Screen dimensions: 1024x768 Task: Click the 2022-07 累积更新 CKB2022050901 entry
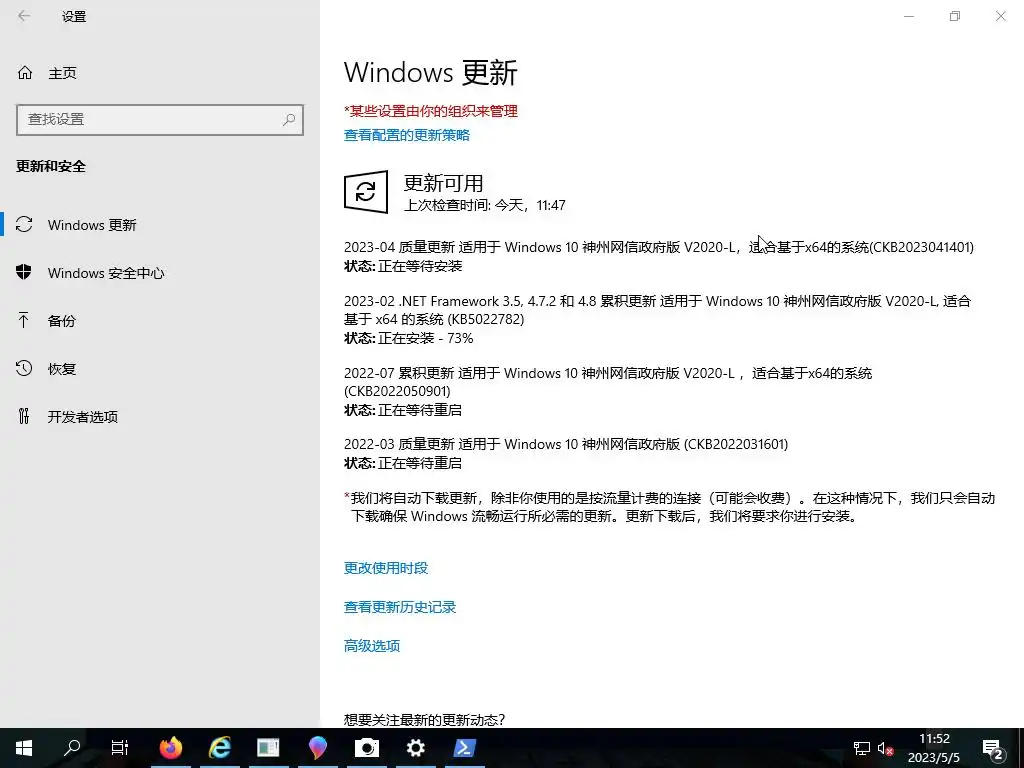608,382
